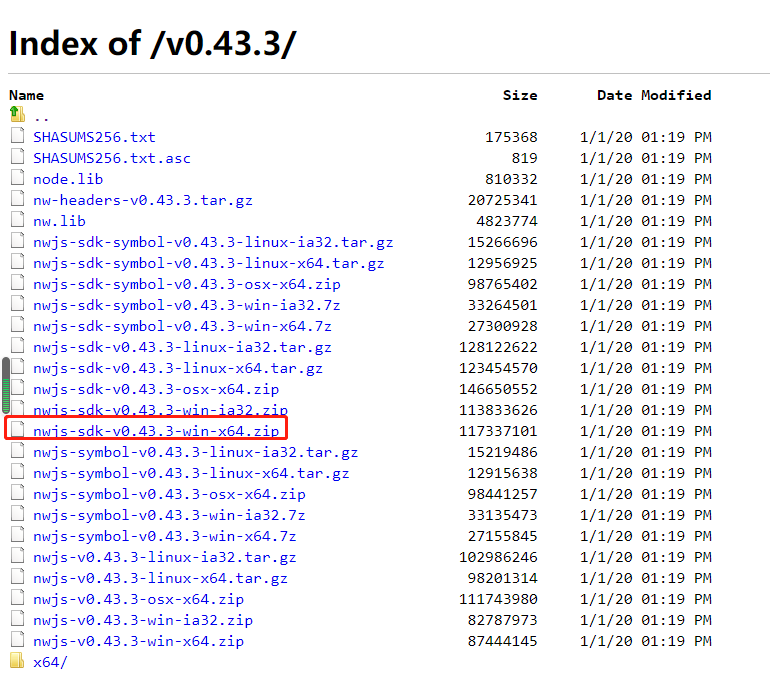Click the size value 175368
Screen dimensions: 770x696
[x=511, y=137]
